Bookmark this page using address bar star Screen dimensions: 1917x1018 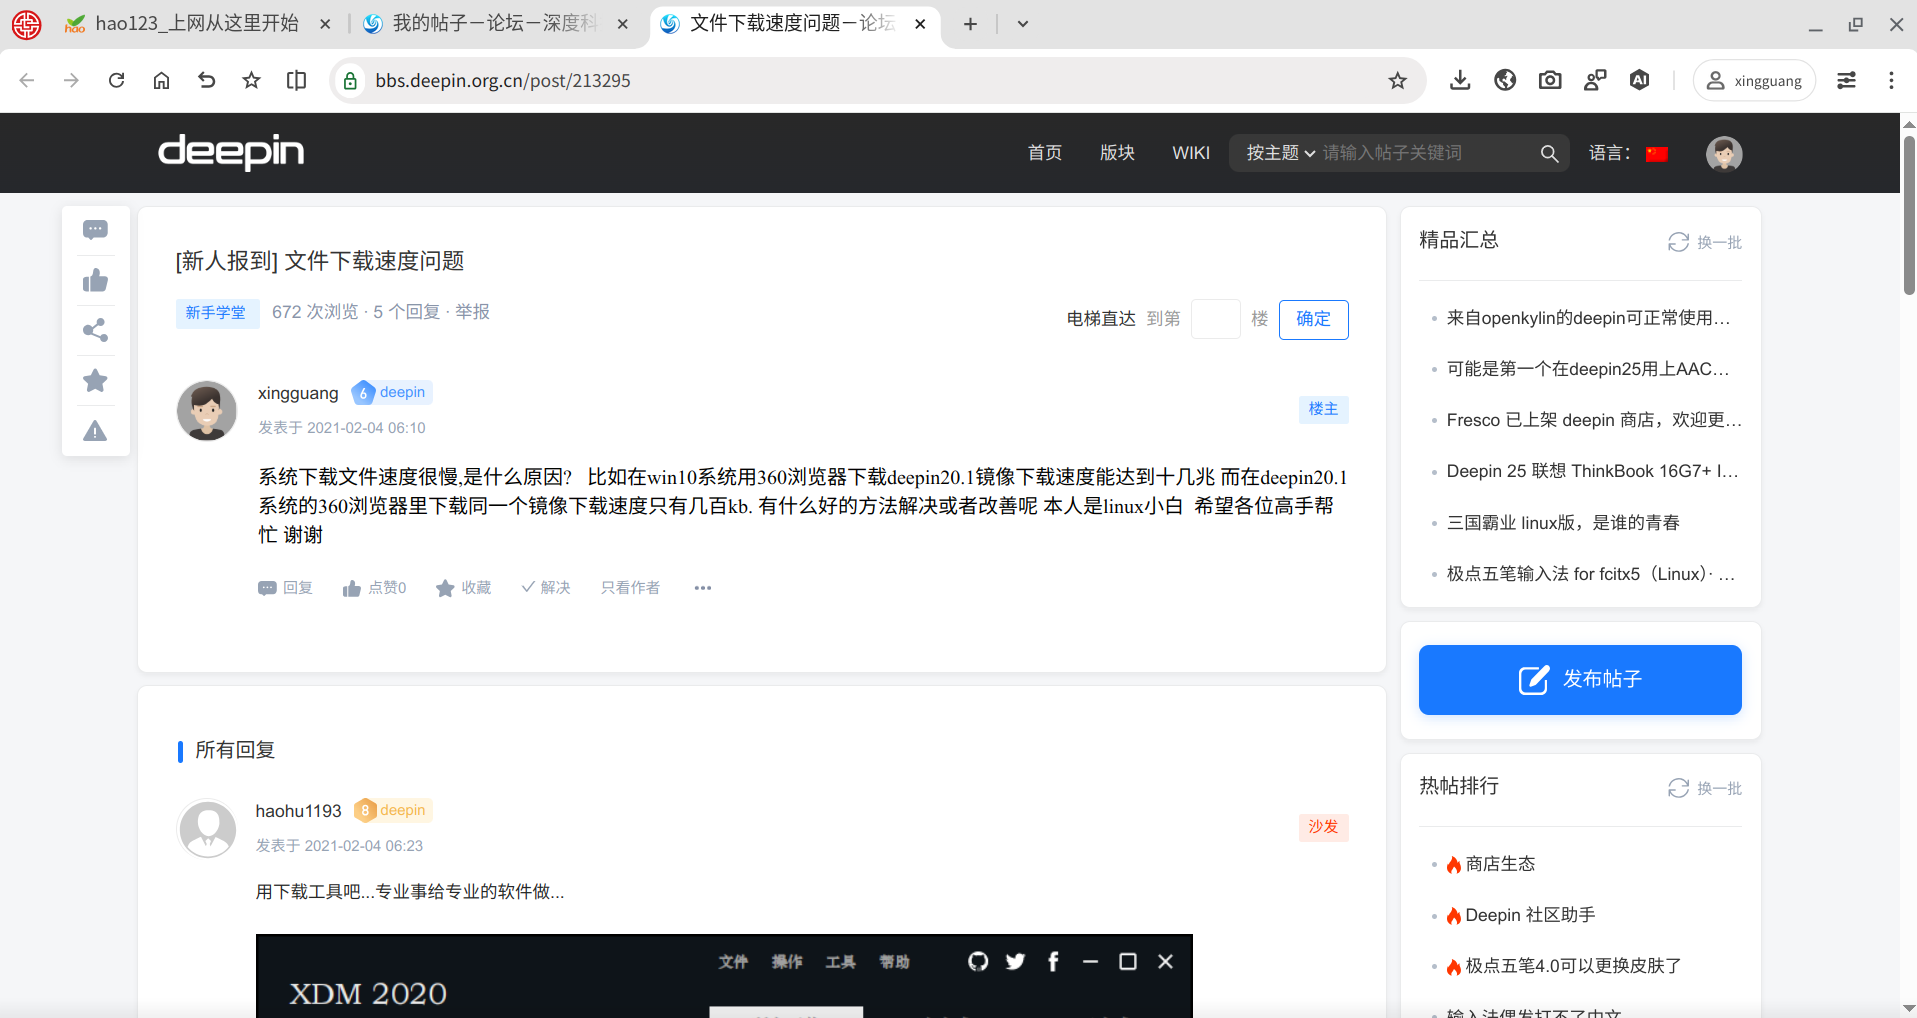(1397, 80)
